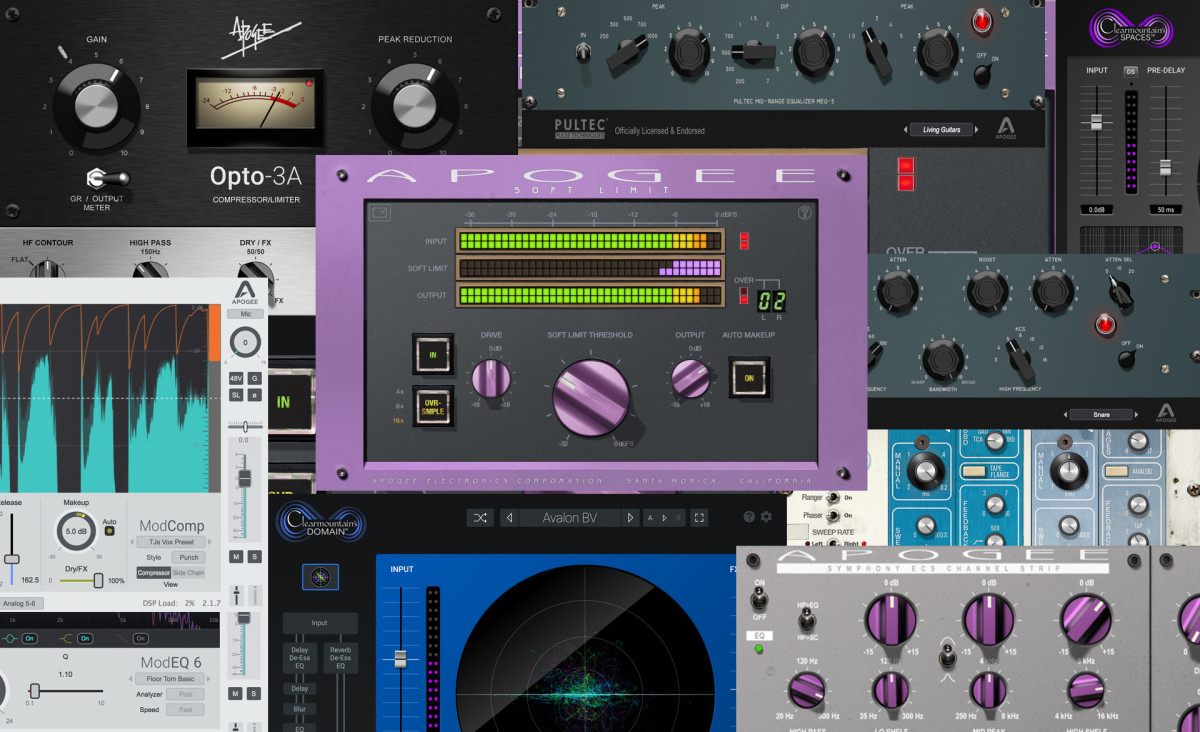1200x732 pixels.
Task: Toggle Auto Makeup ON in Soft Limit
Action: tap(749, 377)
